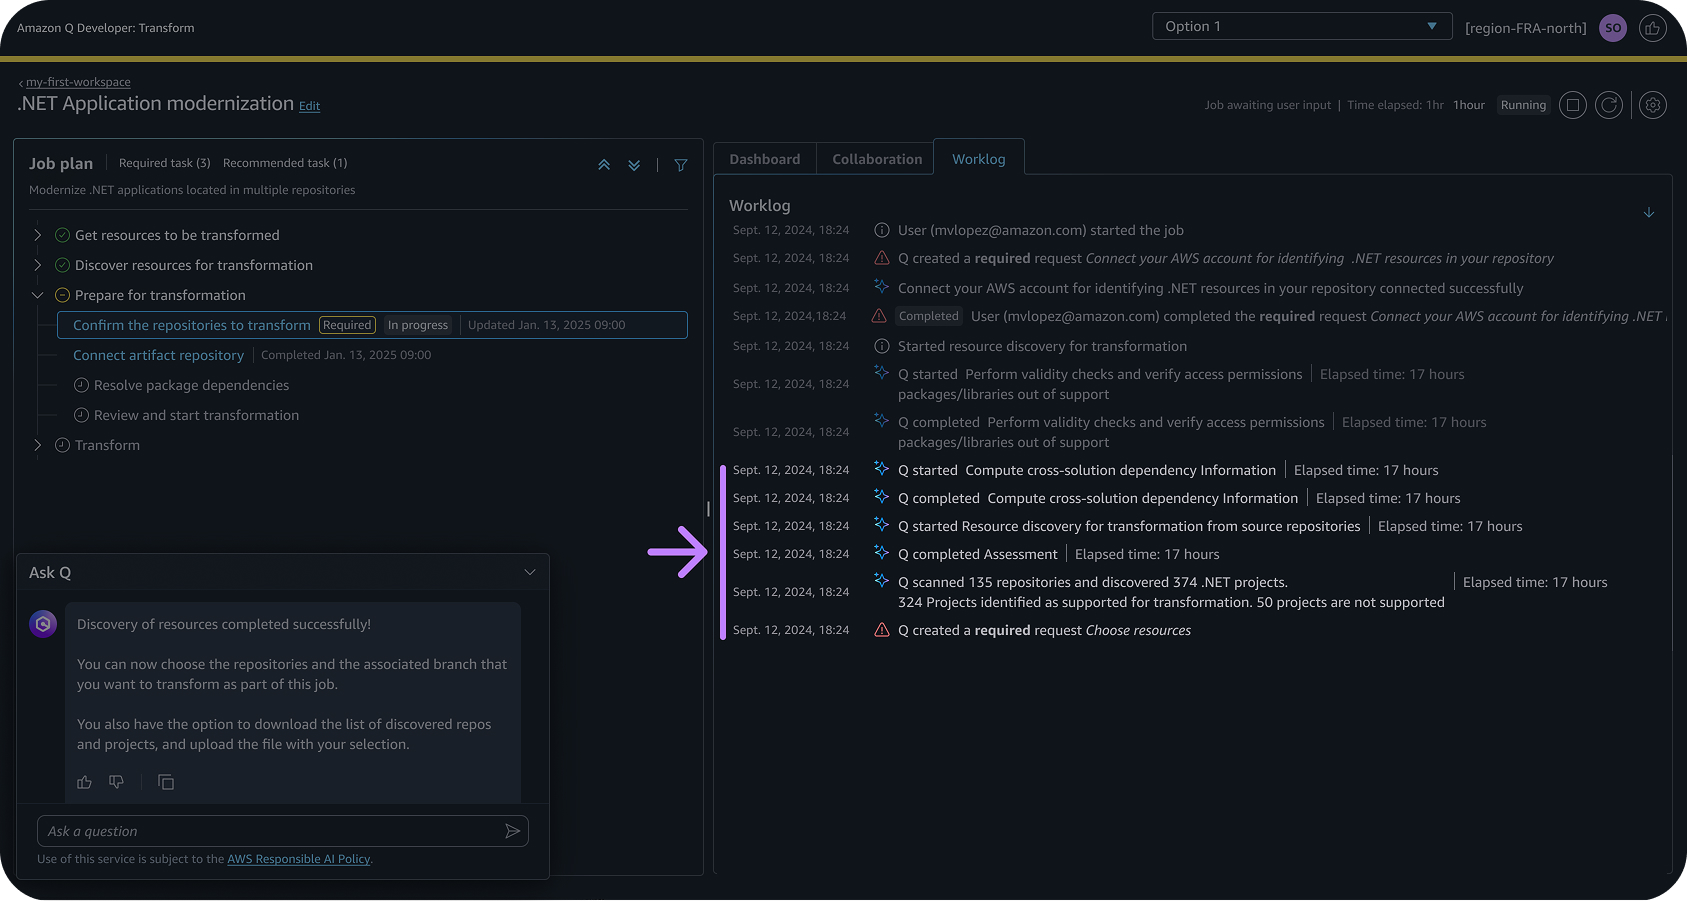Click the pane splitter handle between the panels

(708, 508)
